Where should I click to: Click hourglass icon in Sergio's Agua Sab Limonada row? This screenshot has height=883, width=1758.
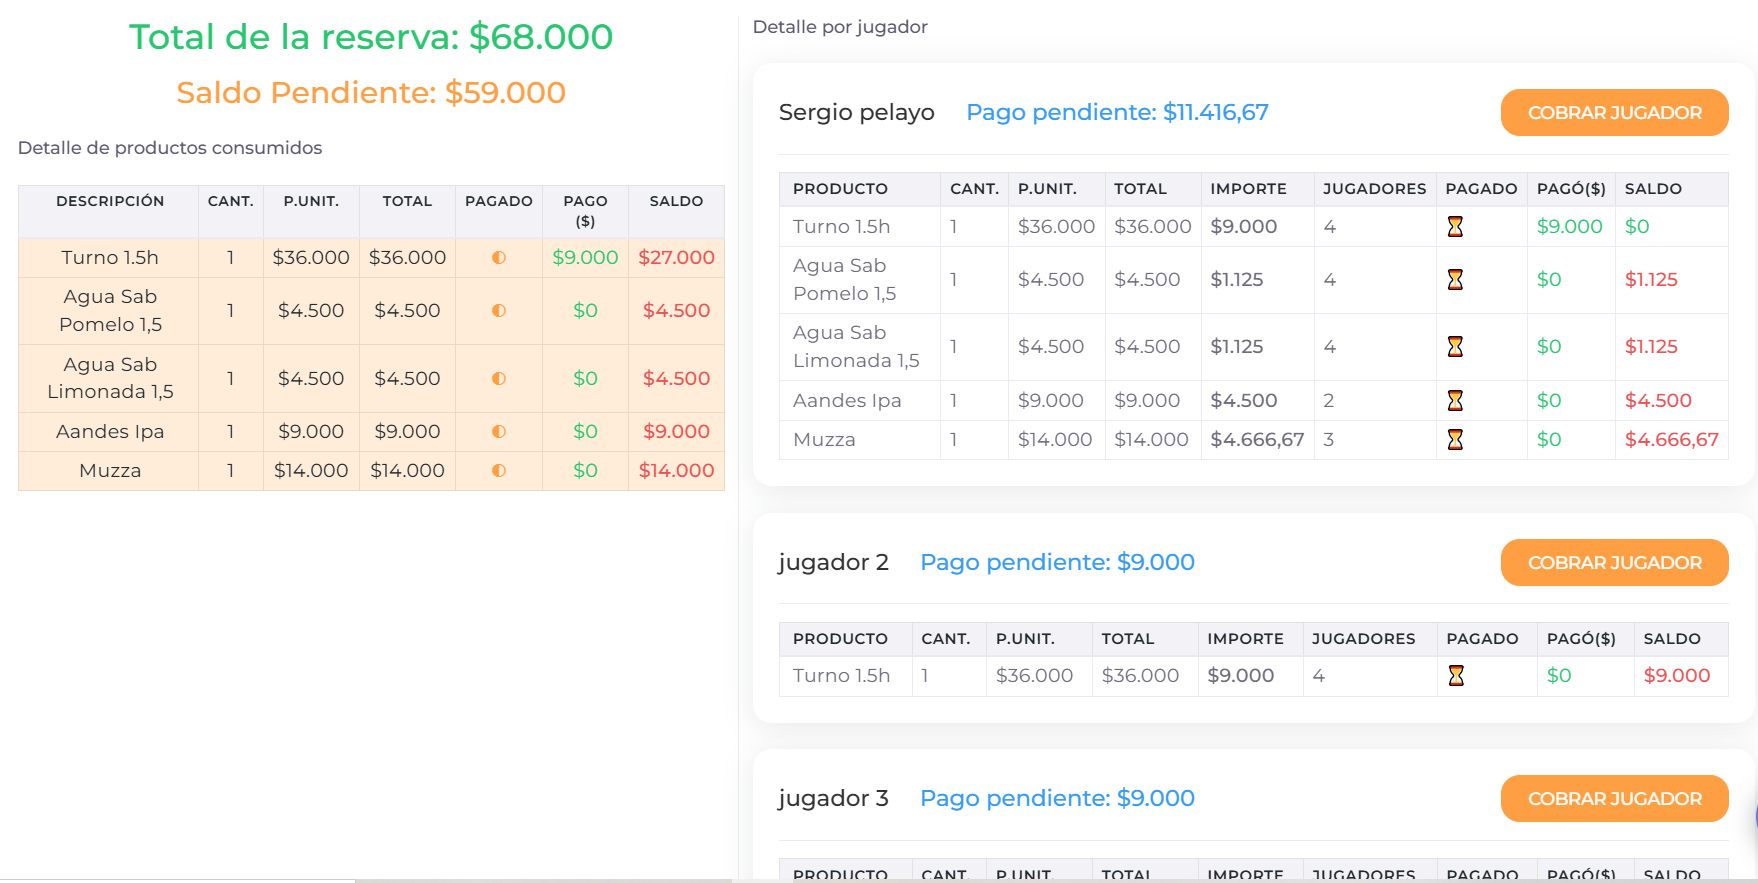click(1455, 347)
